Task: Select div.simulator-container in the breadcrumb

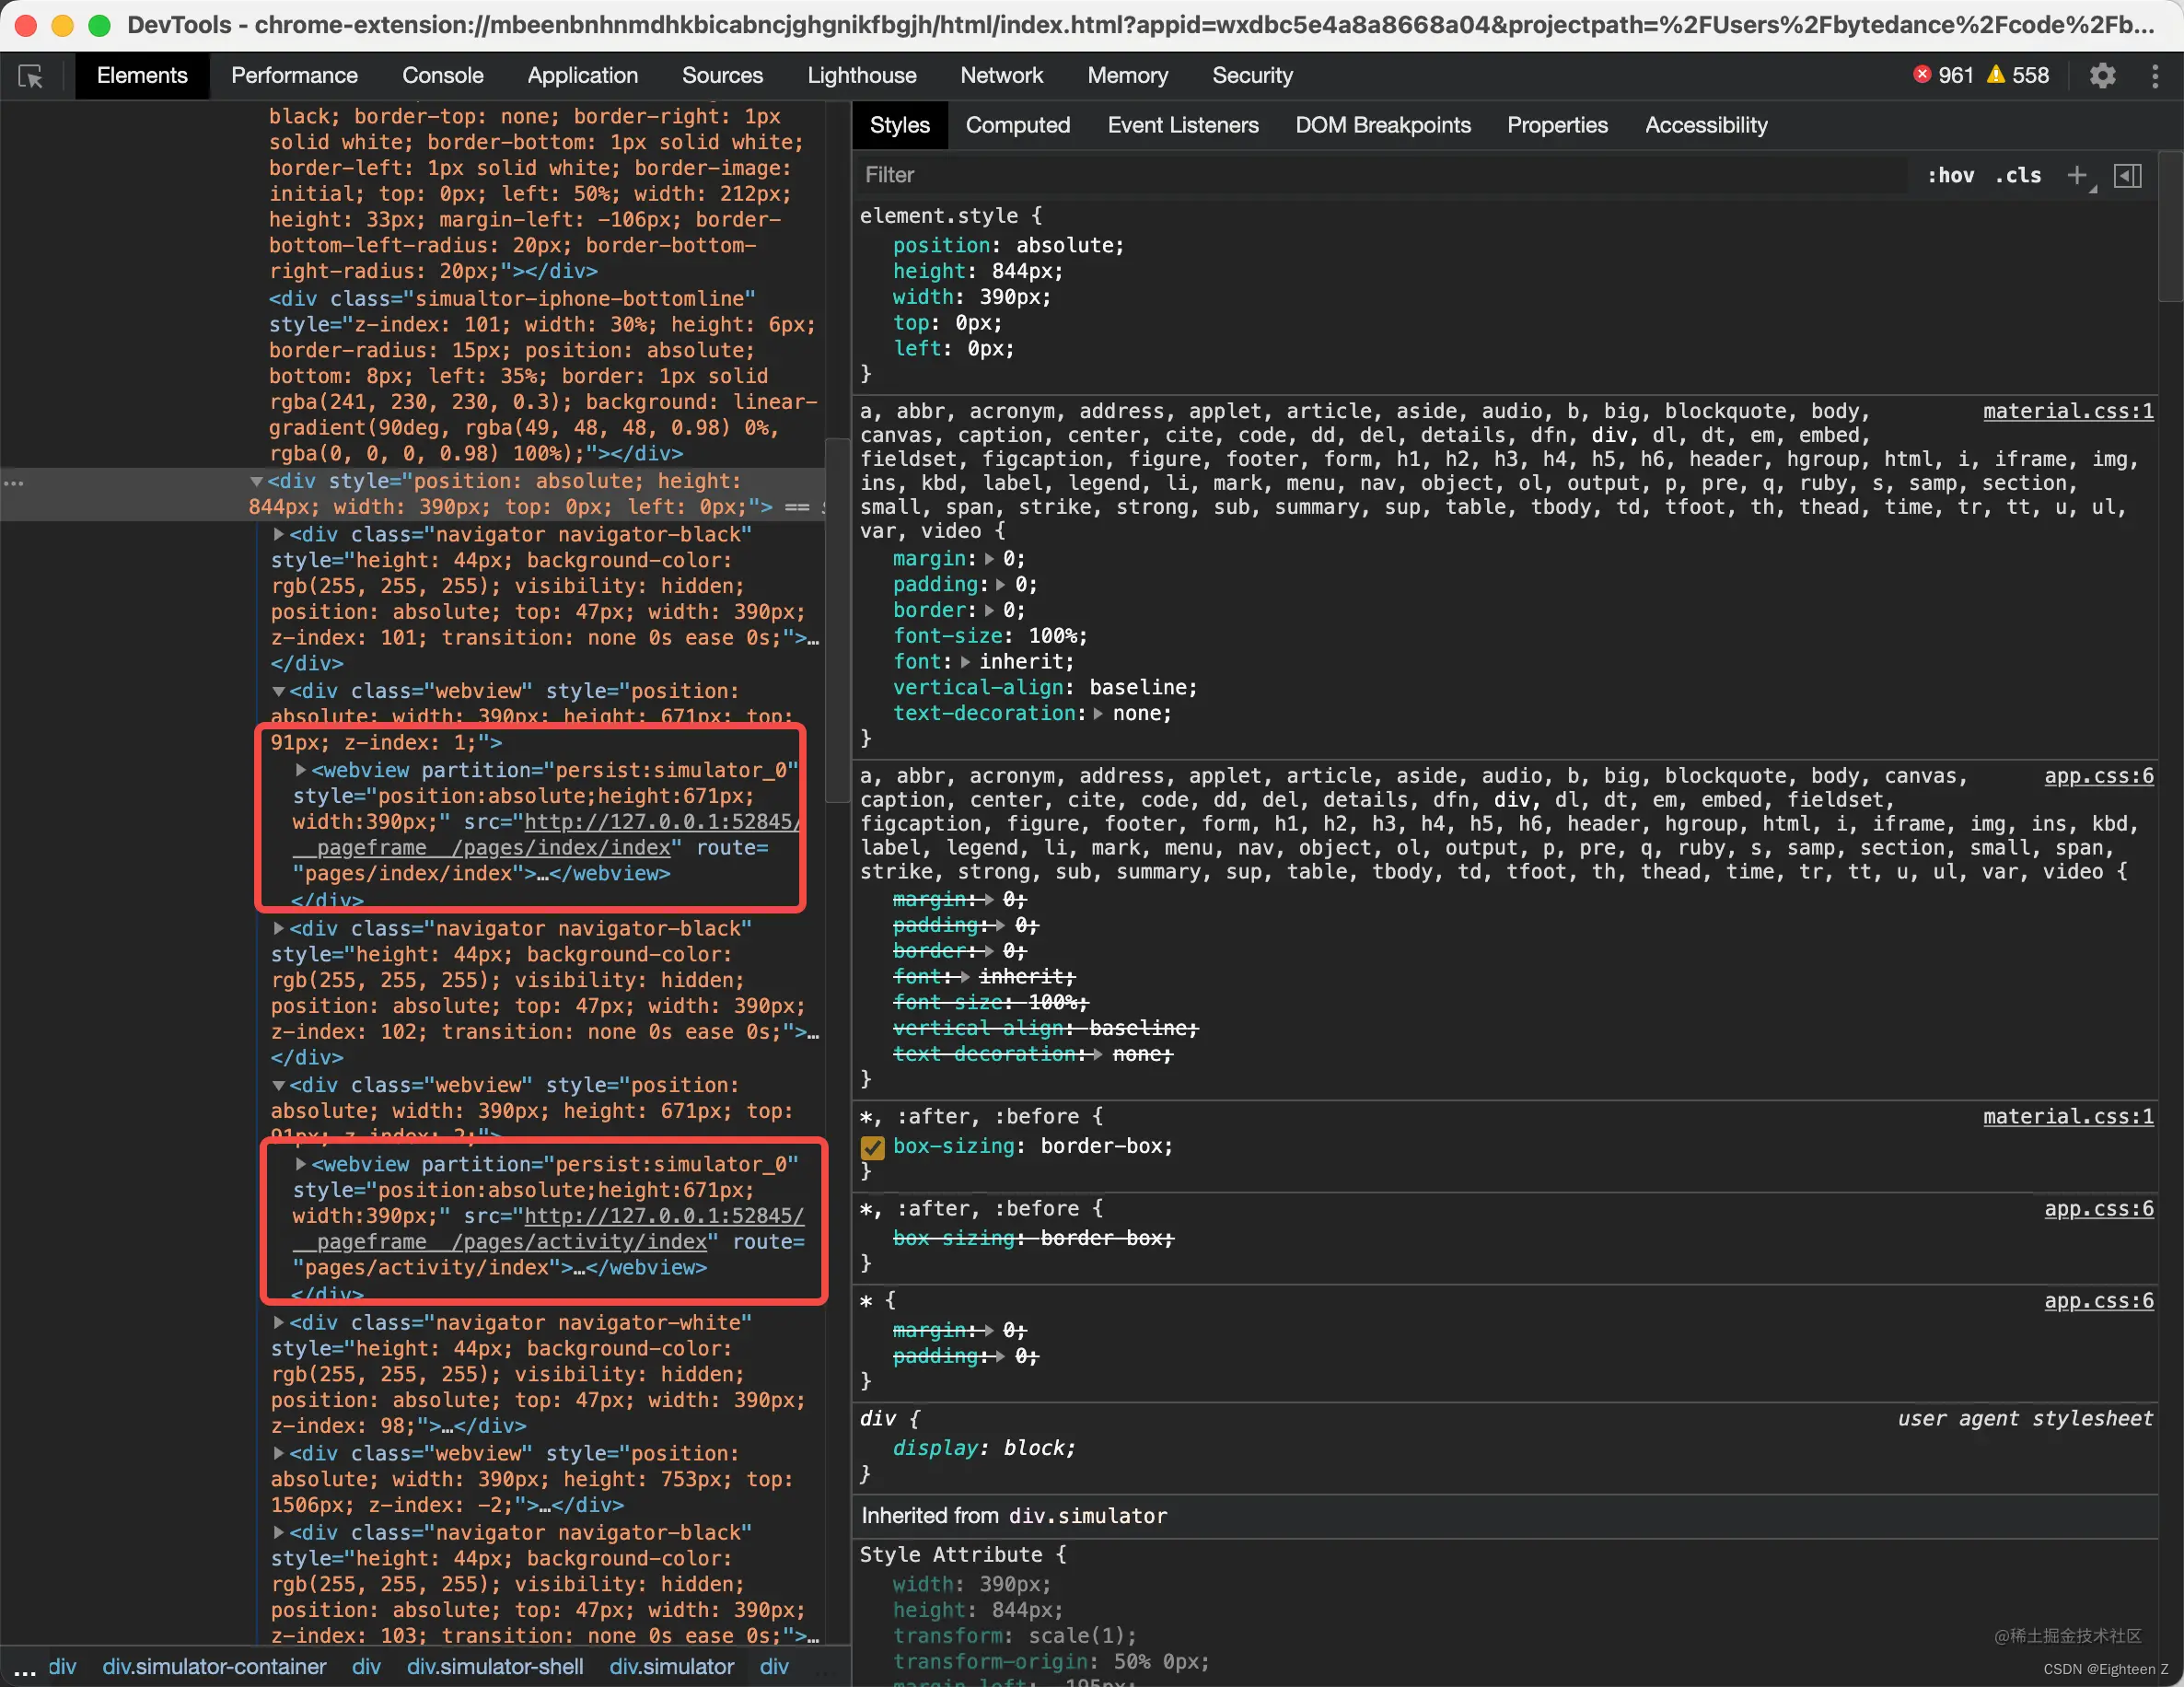Action: (x=214, y=1667)
